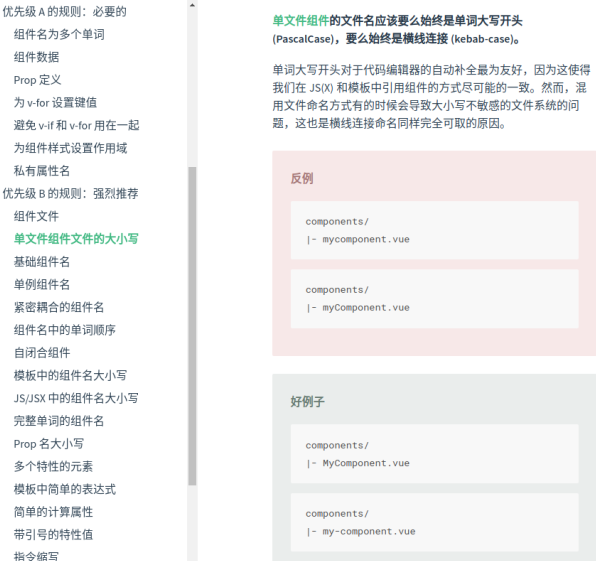The width and height of the screenshot is (596, 561).
Task: Click the sidebar scroll up arrow
Action: click(192, 5)
